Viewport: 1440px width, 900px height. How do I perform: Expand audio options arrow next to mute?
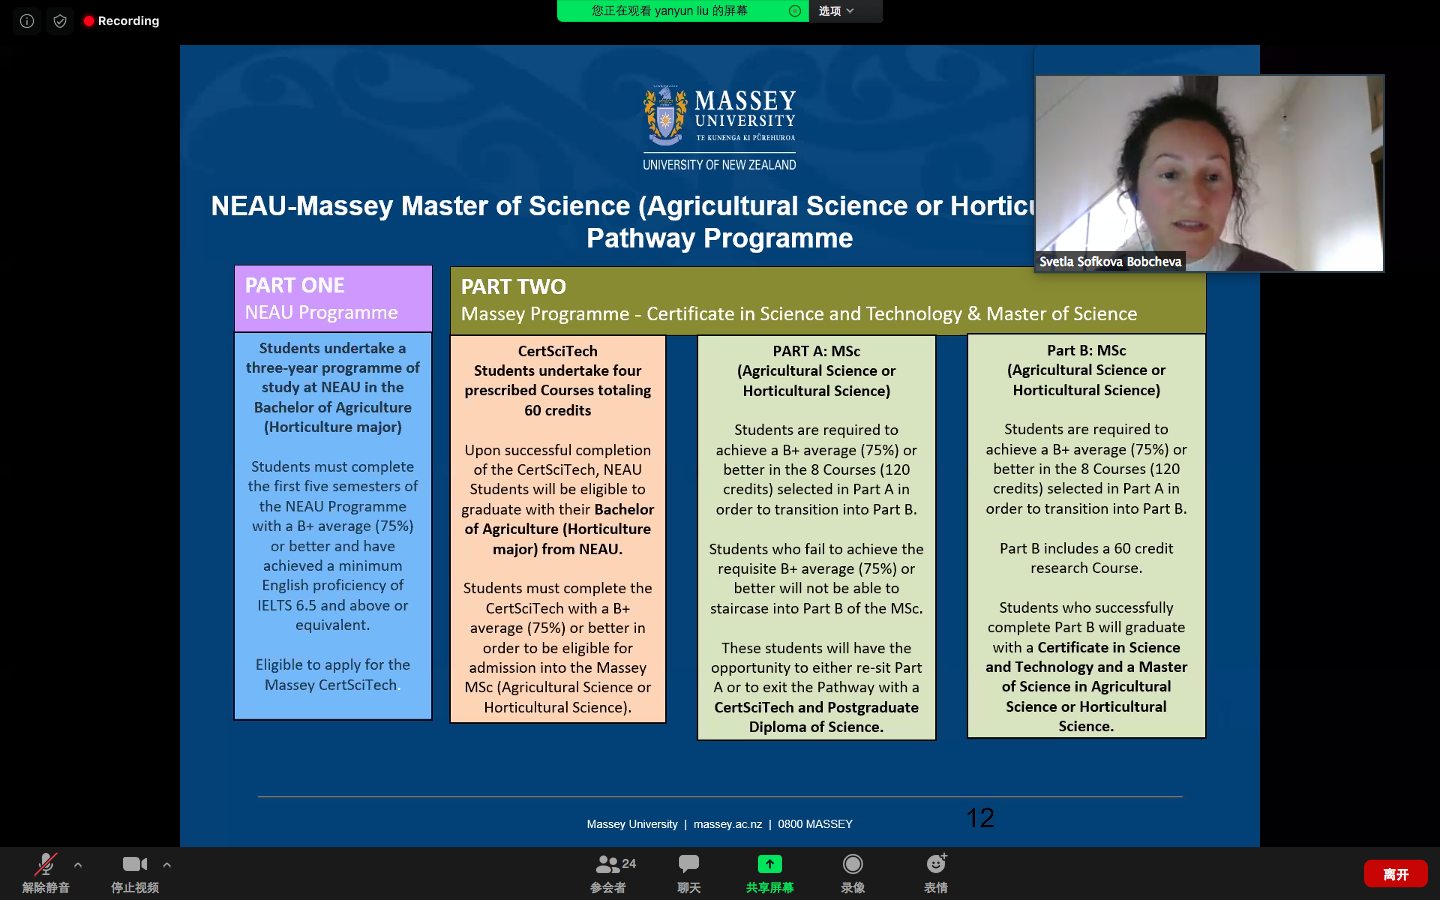point(78,865)
